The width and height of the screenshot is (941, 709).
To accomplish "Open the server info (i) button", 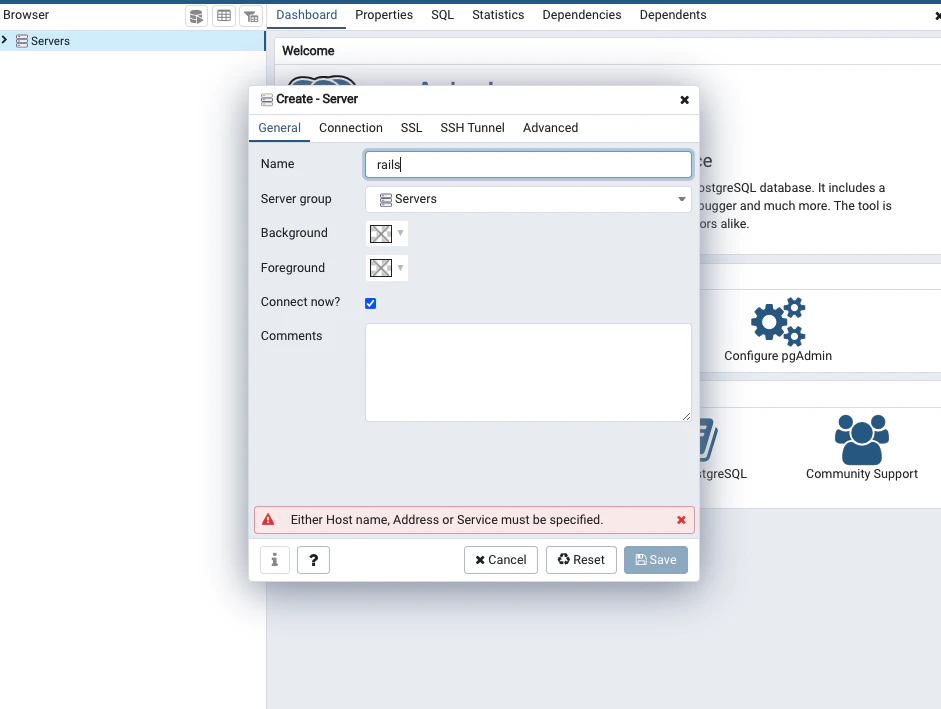I will point(275,560).
